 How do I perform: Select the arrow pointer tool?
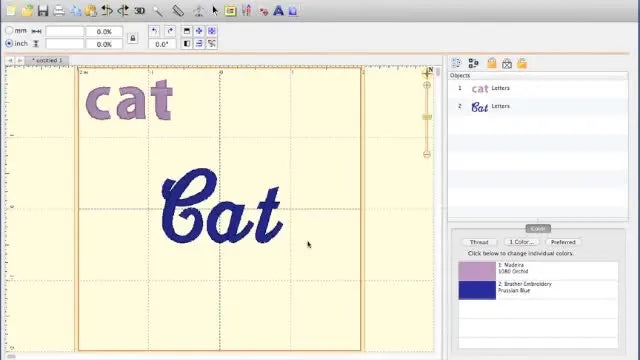click(x=215, y=11)
